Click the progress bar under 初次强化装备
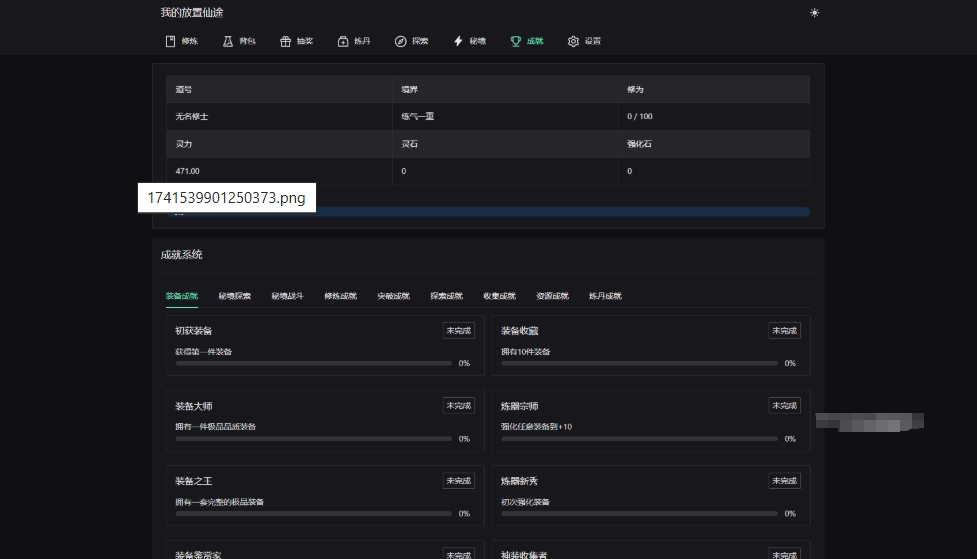Viewport: 977px width, 559px height. pyautogui.click(x=639, y=514)
